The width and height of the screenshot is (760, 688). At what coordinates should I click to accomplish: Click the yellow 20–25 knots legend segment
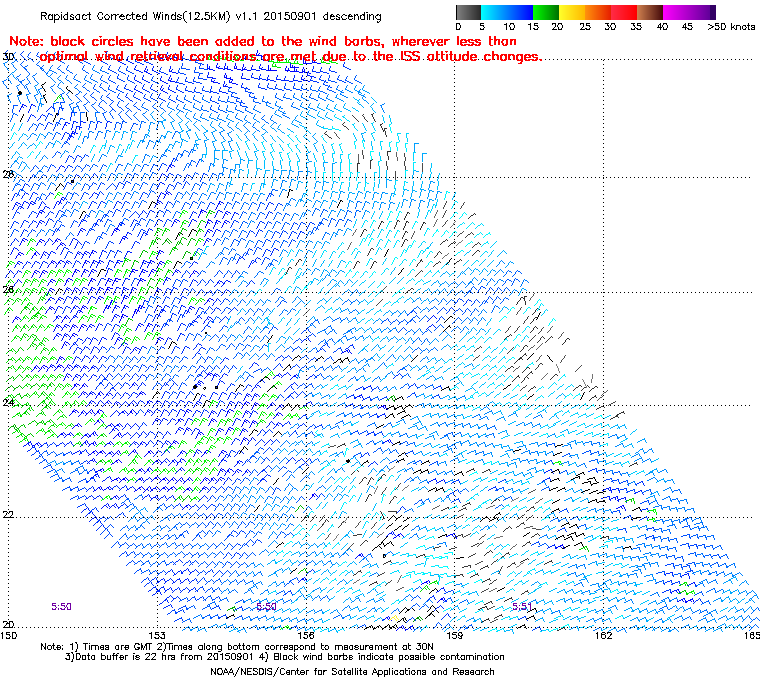pyautogui.click(x=572, y=12)
